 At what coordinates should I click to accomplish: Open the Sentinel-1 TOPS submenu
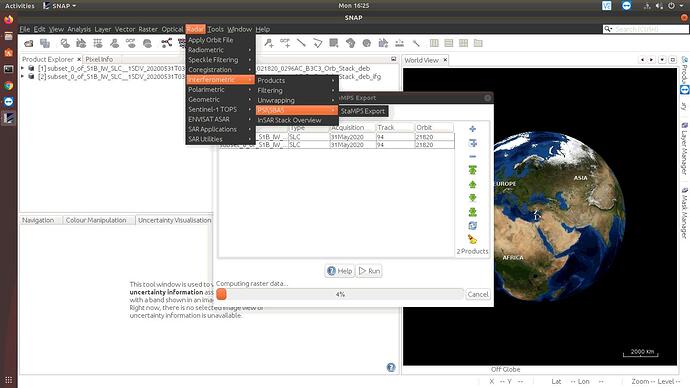pyautogui.click(x=220, y=109)
